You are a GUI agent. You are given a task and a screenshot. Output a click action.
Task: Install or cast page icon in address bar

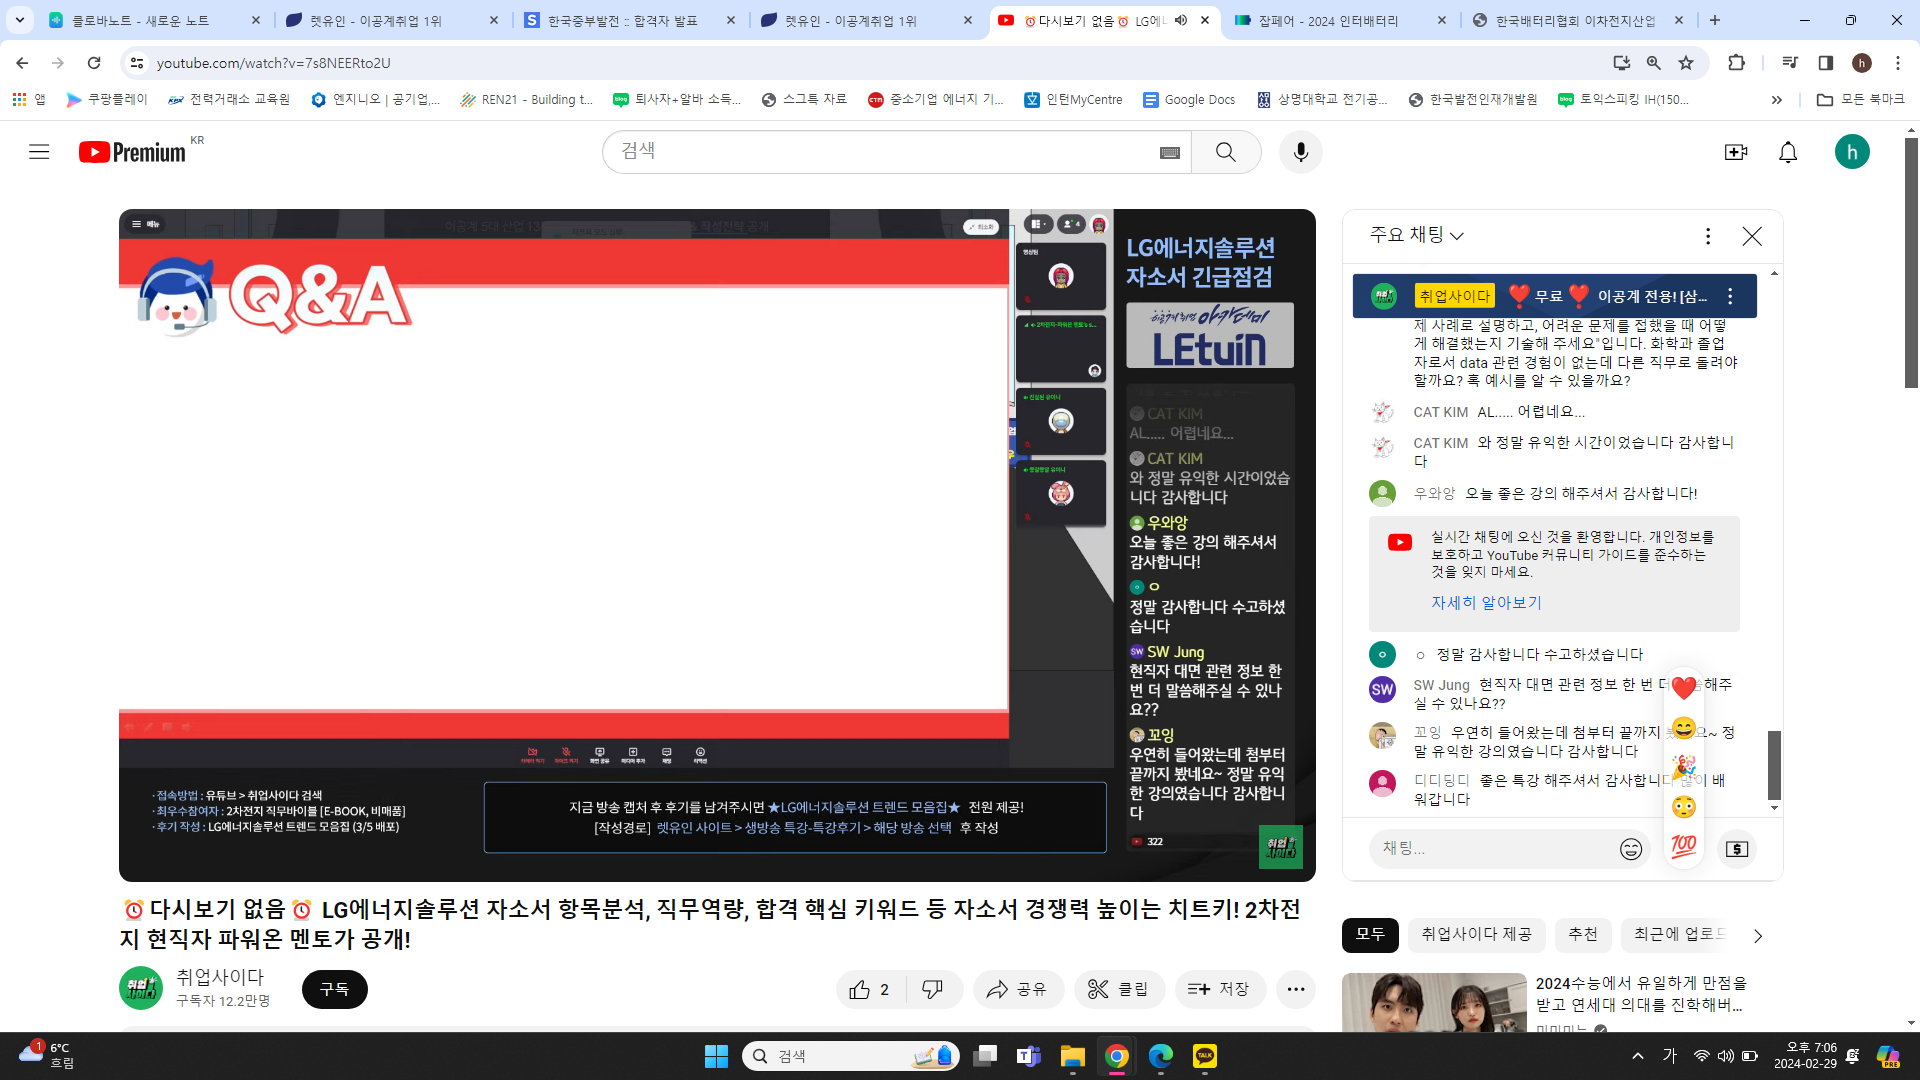click(x=1621, y=63)
